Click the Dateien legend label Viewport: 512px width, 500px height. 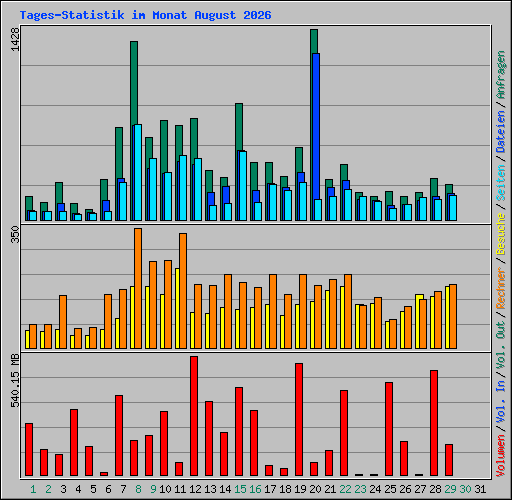pos(501,131)
